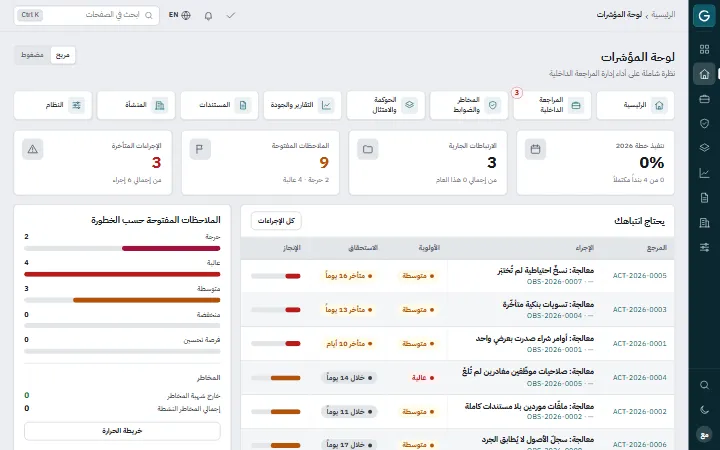The image size is (720, 450).
Task: Select the home icon in sidebar
Action: pos(704,74)
